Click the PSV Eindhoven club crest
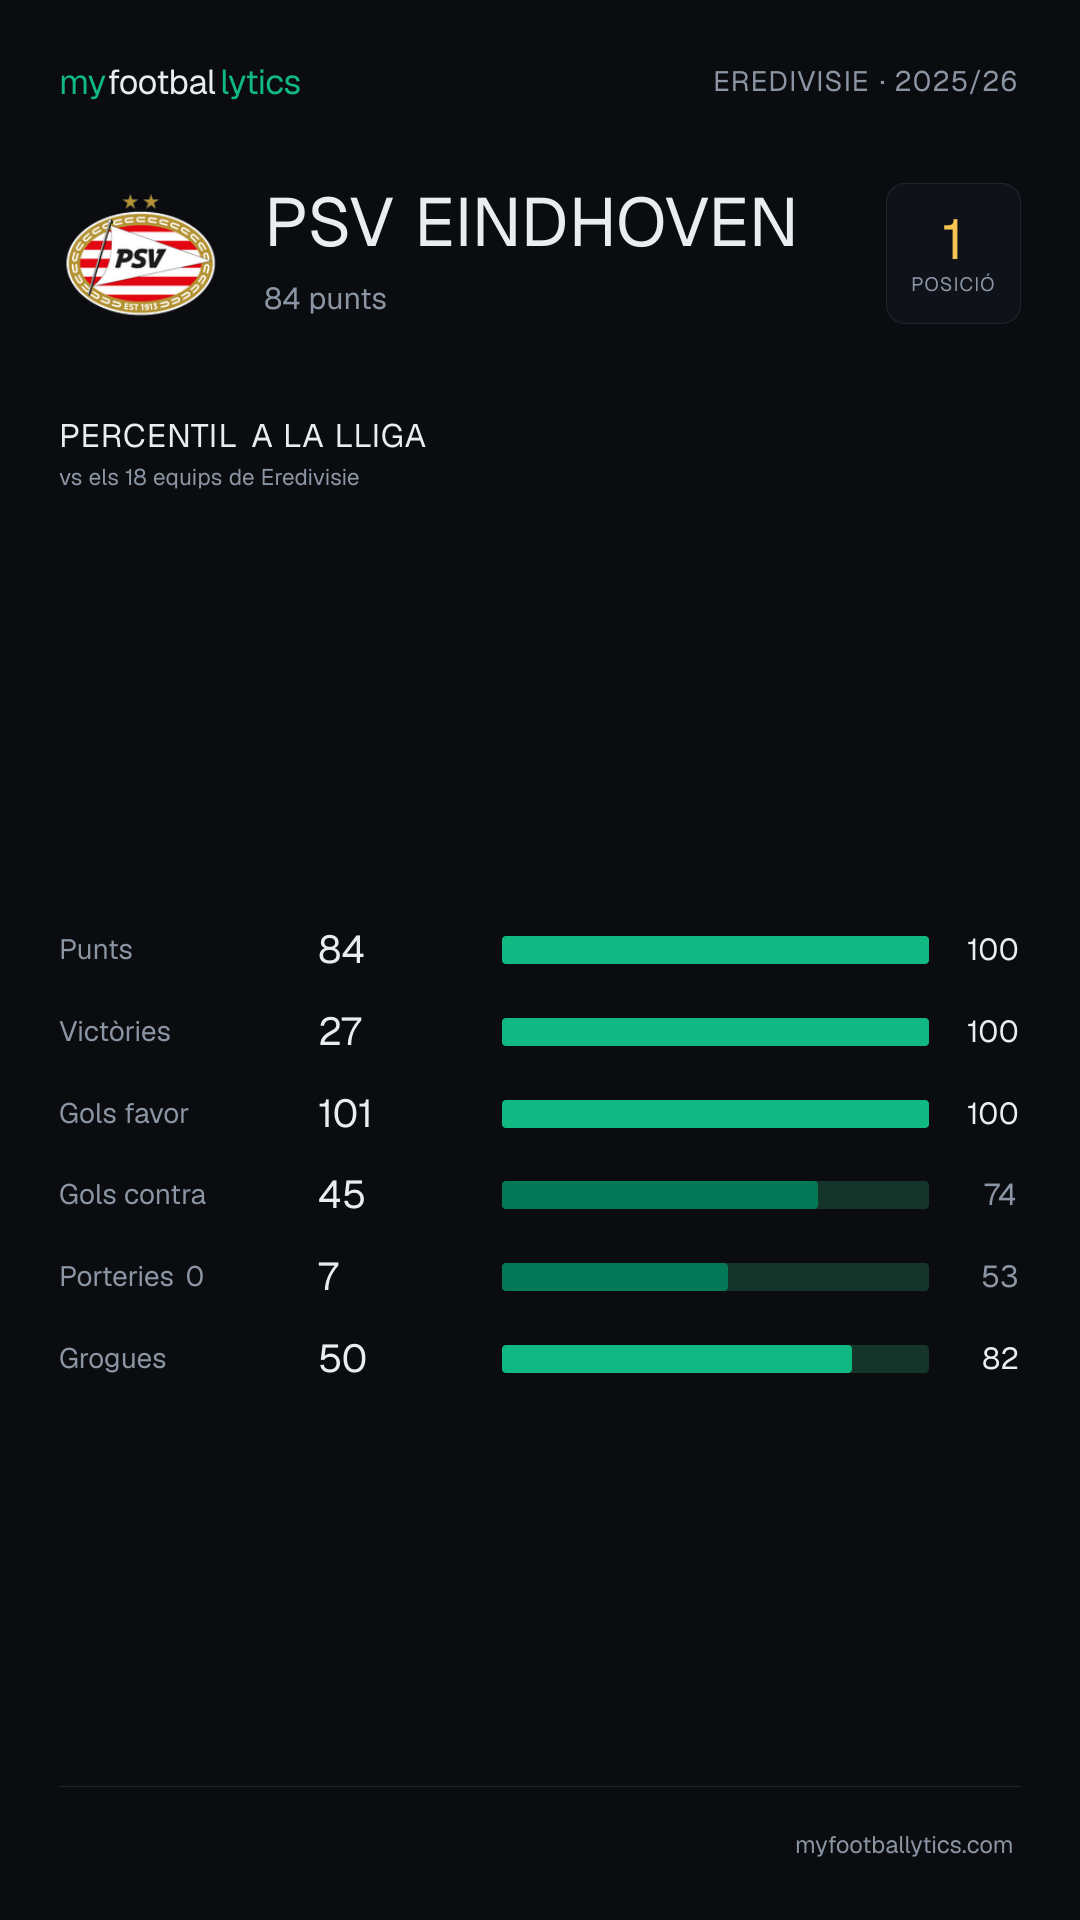 click(140, 255)
